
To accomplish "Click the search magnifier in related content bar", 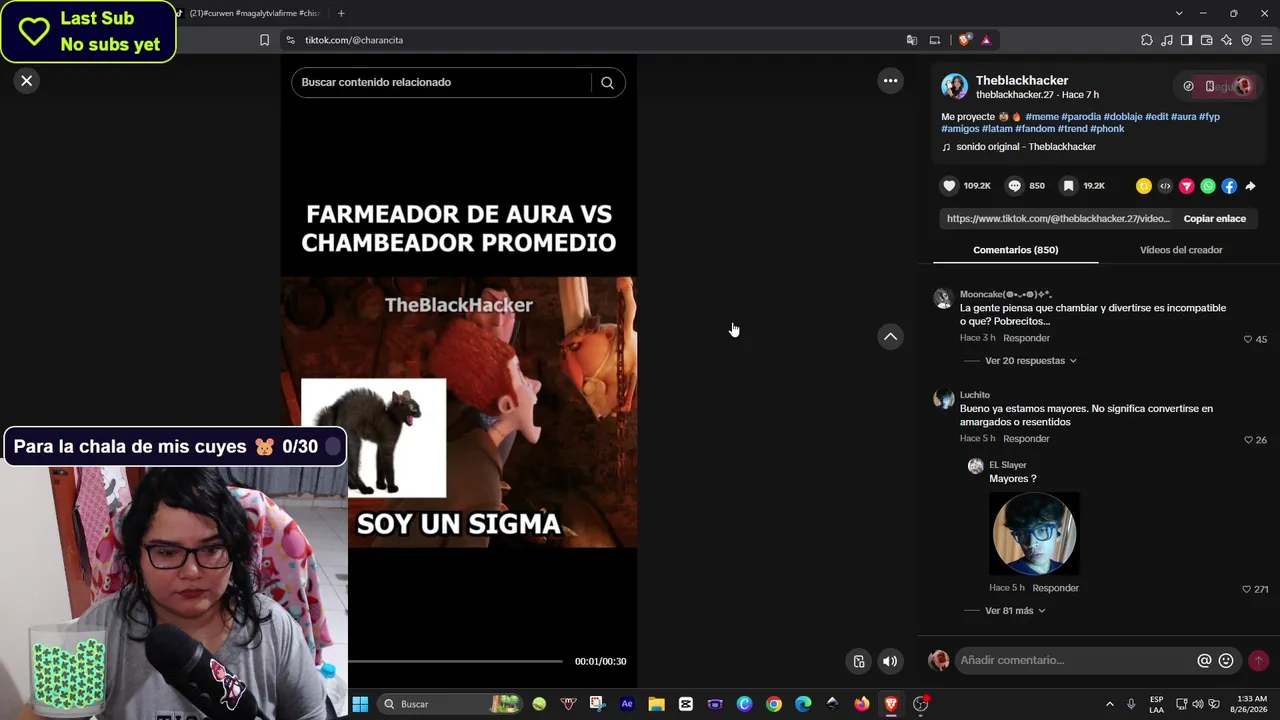I will 607,83.
